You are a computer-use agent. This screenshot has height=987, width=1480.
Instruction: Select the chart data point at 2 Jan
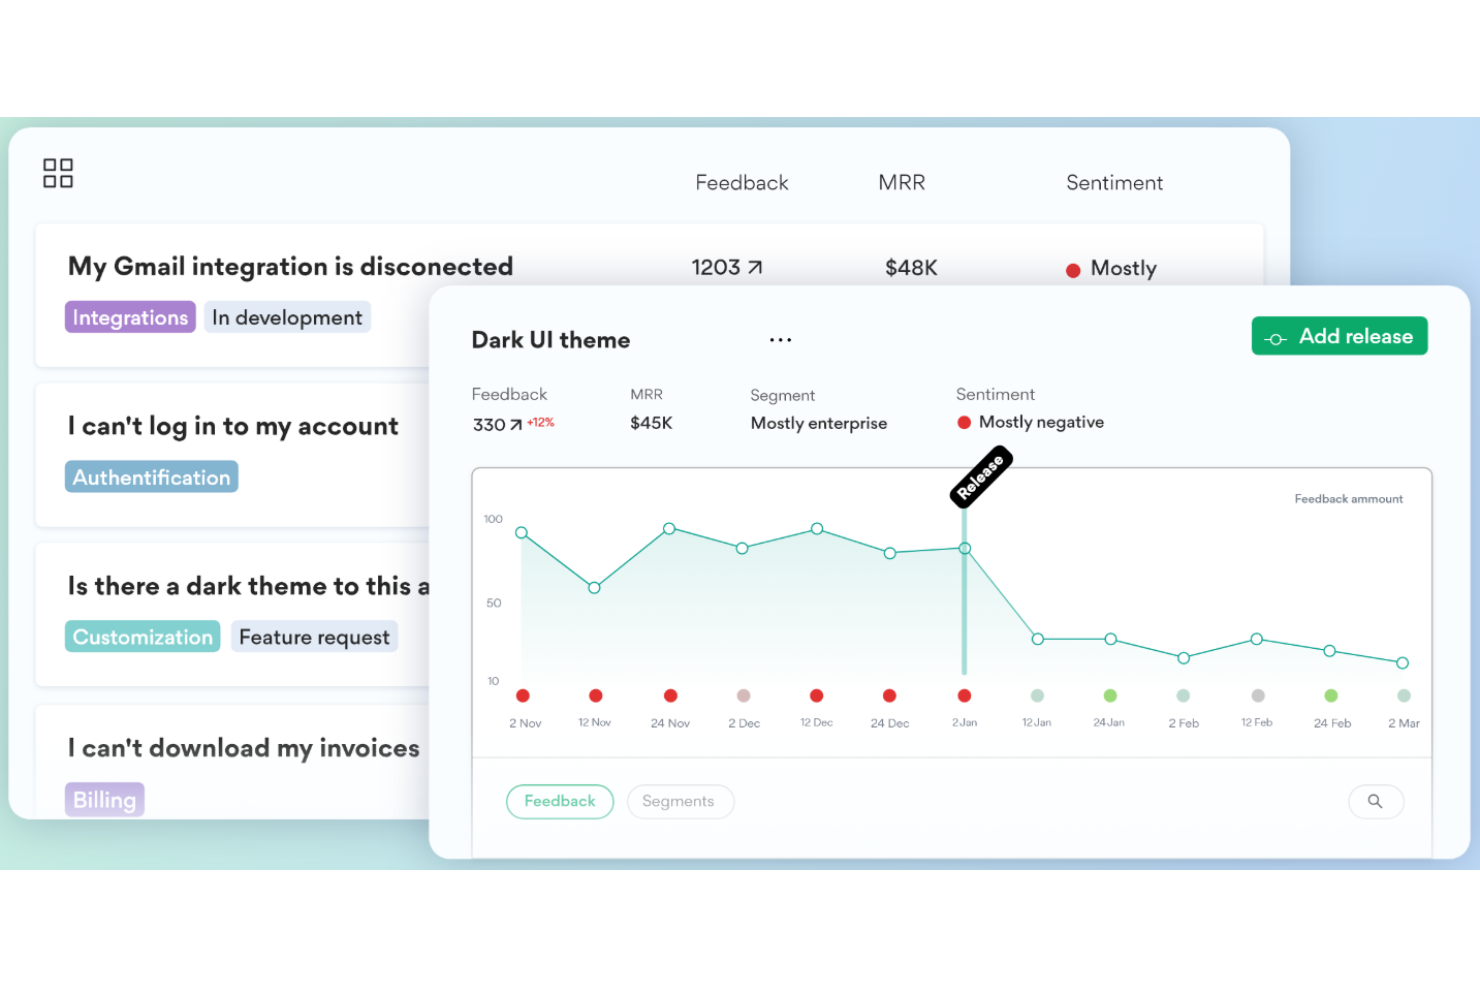point(964,548)
